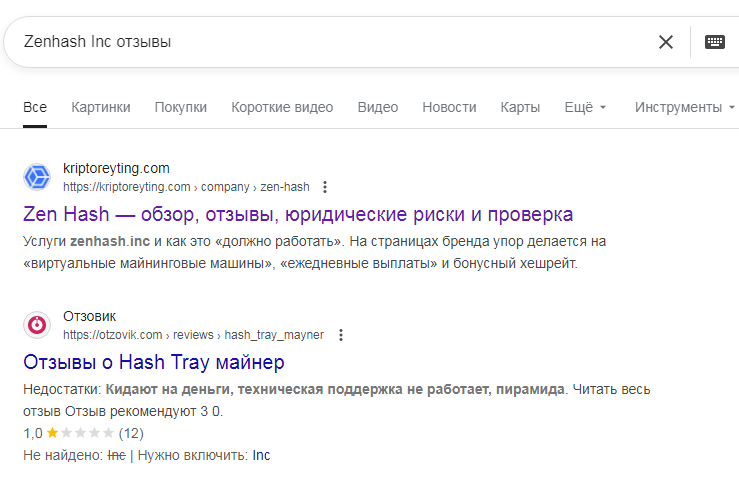Screen dimensions: 739x481
Task: Expand the Ещё dropdown menu
Action: coord(585,107)
